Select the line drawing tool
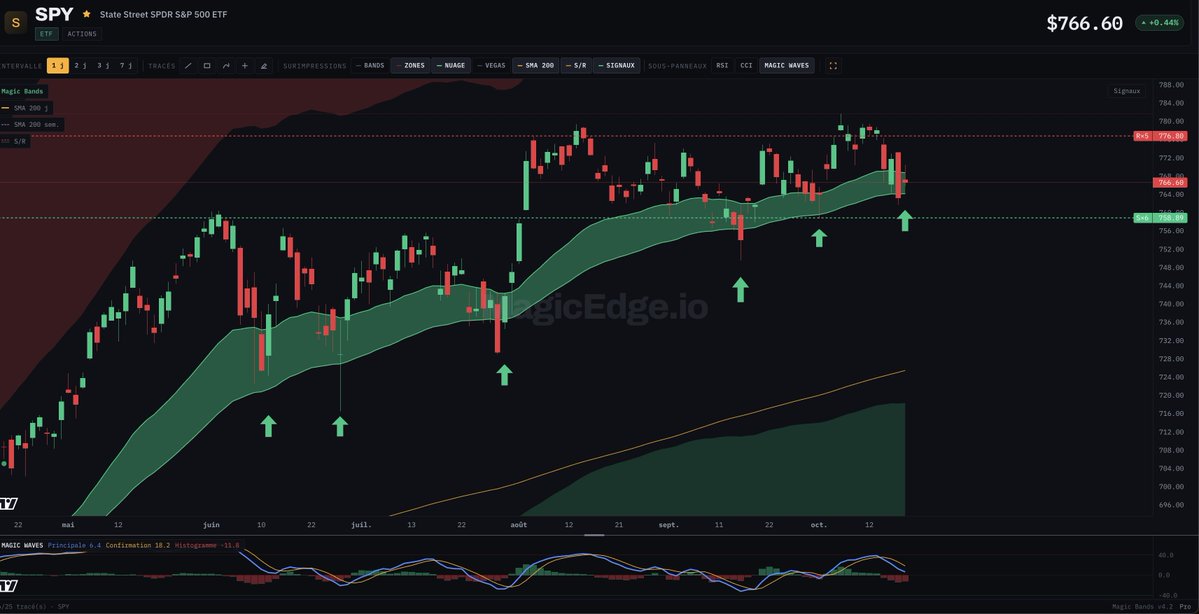The width and height of the screenshot is (1199, 614). point(188,66)
